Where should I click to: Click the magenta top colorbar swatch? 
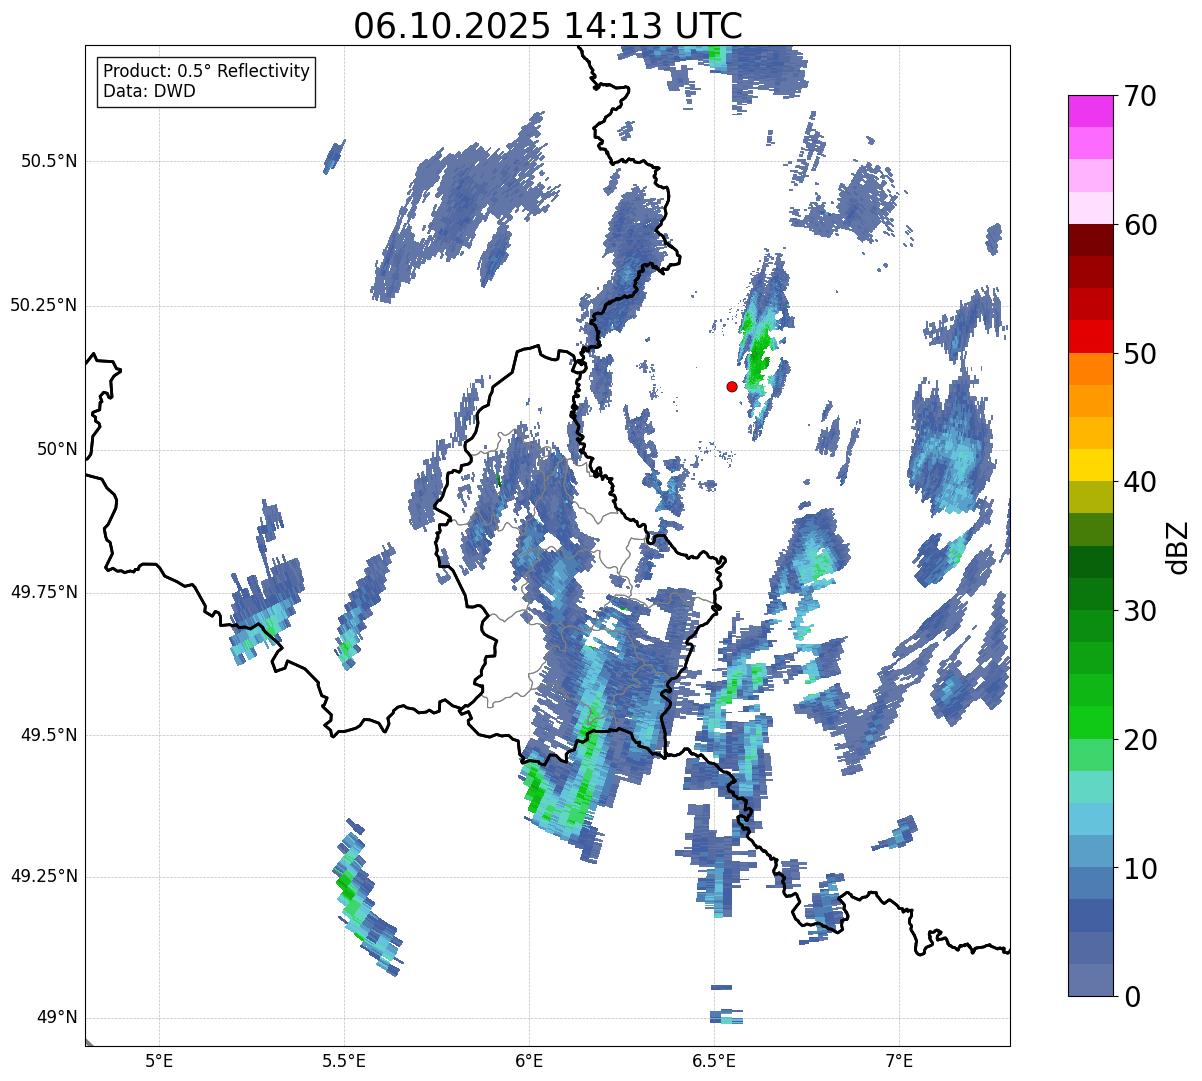tap(1090, 111)
